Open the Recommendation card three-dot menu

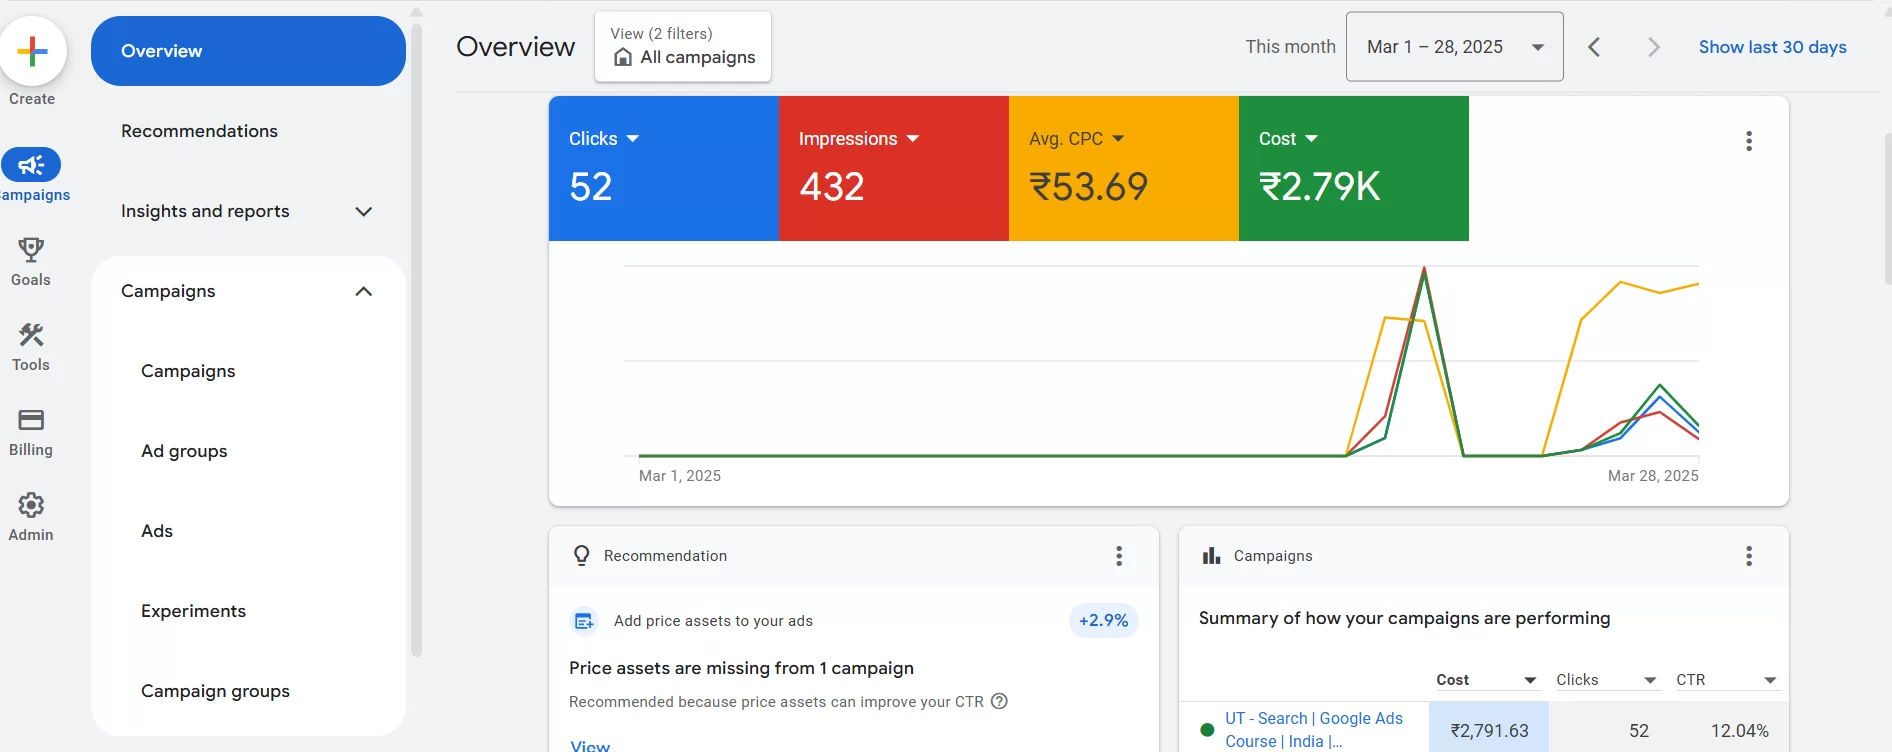pos(1119,556)
